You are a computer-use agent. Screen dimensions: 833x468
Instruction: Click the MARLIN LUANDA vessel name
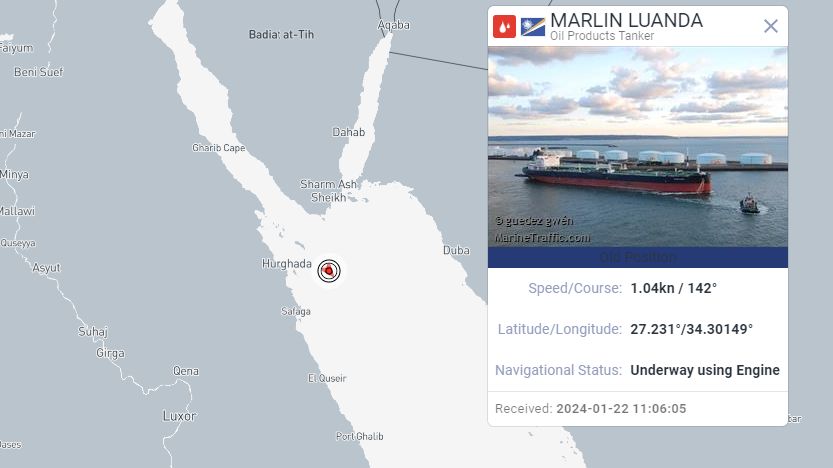tap(626, 20)
